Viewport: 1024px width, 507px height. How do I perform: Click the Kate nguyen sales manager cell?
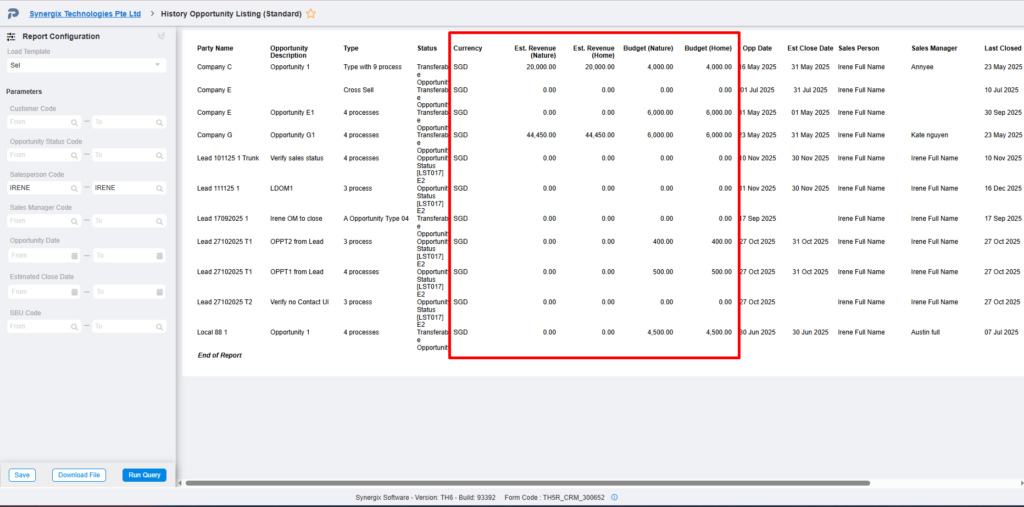pos(930,135)
